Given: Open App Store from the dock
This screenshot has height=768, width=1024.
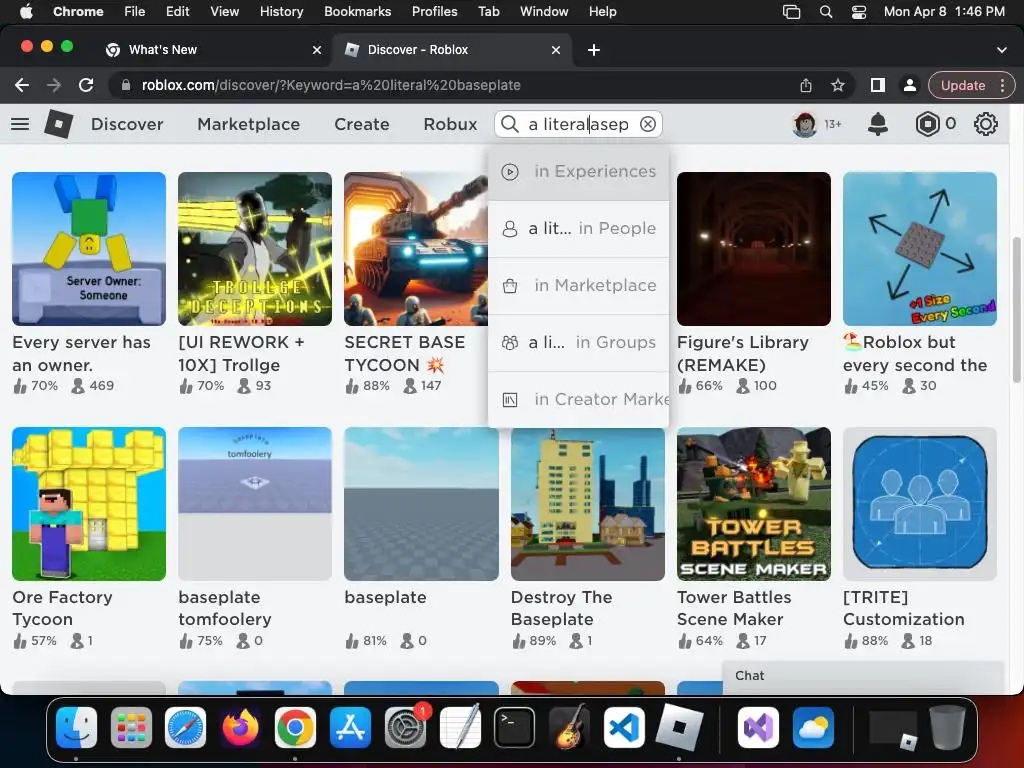Looking at the screenshot, I should [350, 727].
